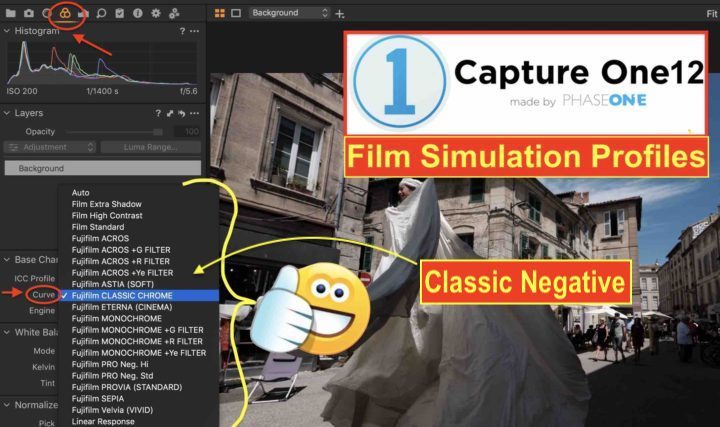Collapse the Base Characteristics panel
This screenshot has height=427, width=720.
[6, 259]
